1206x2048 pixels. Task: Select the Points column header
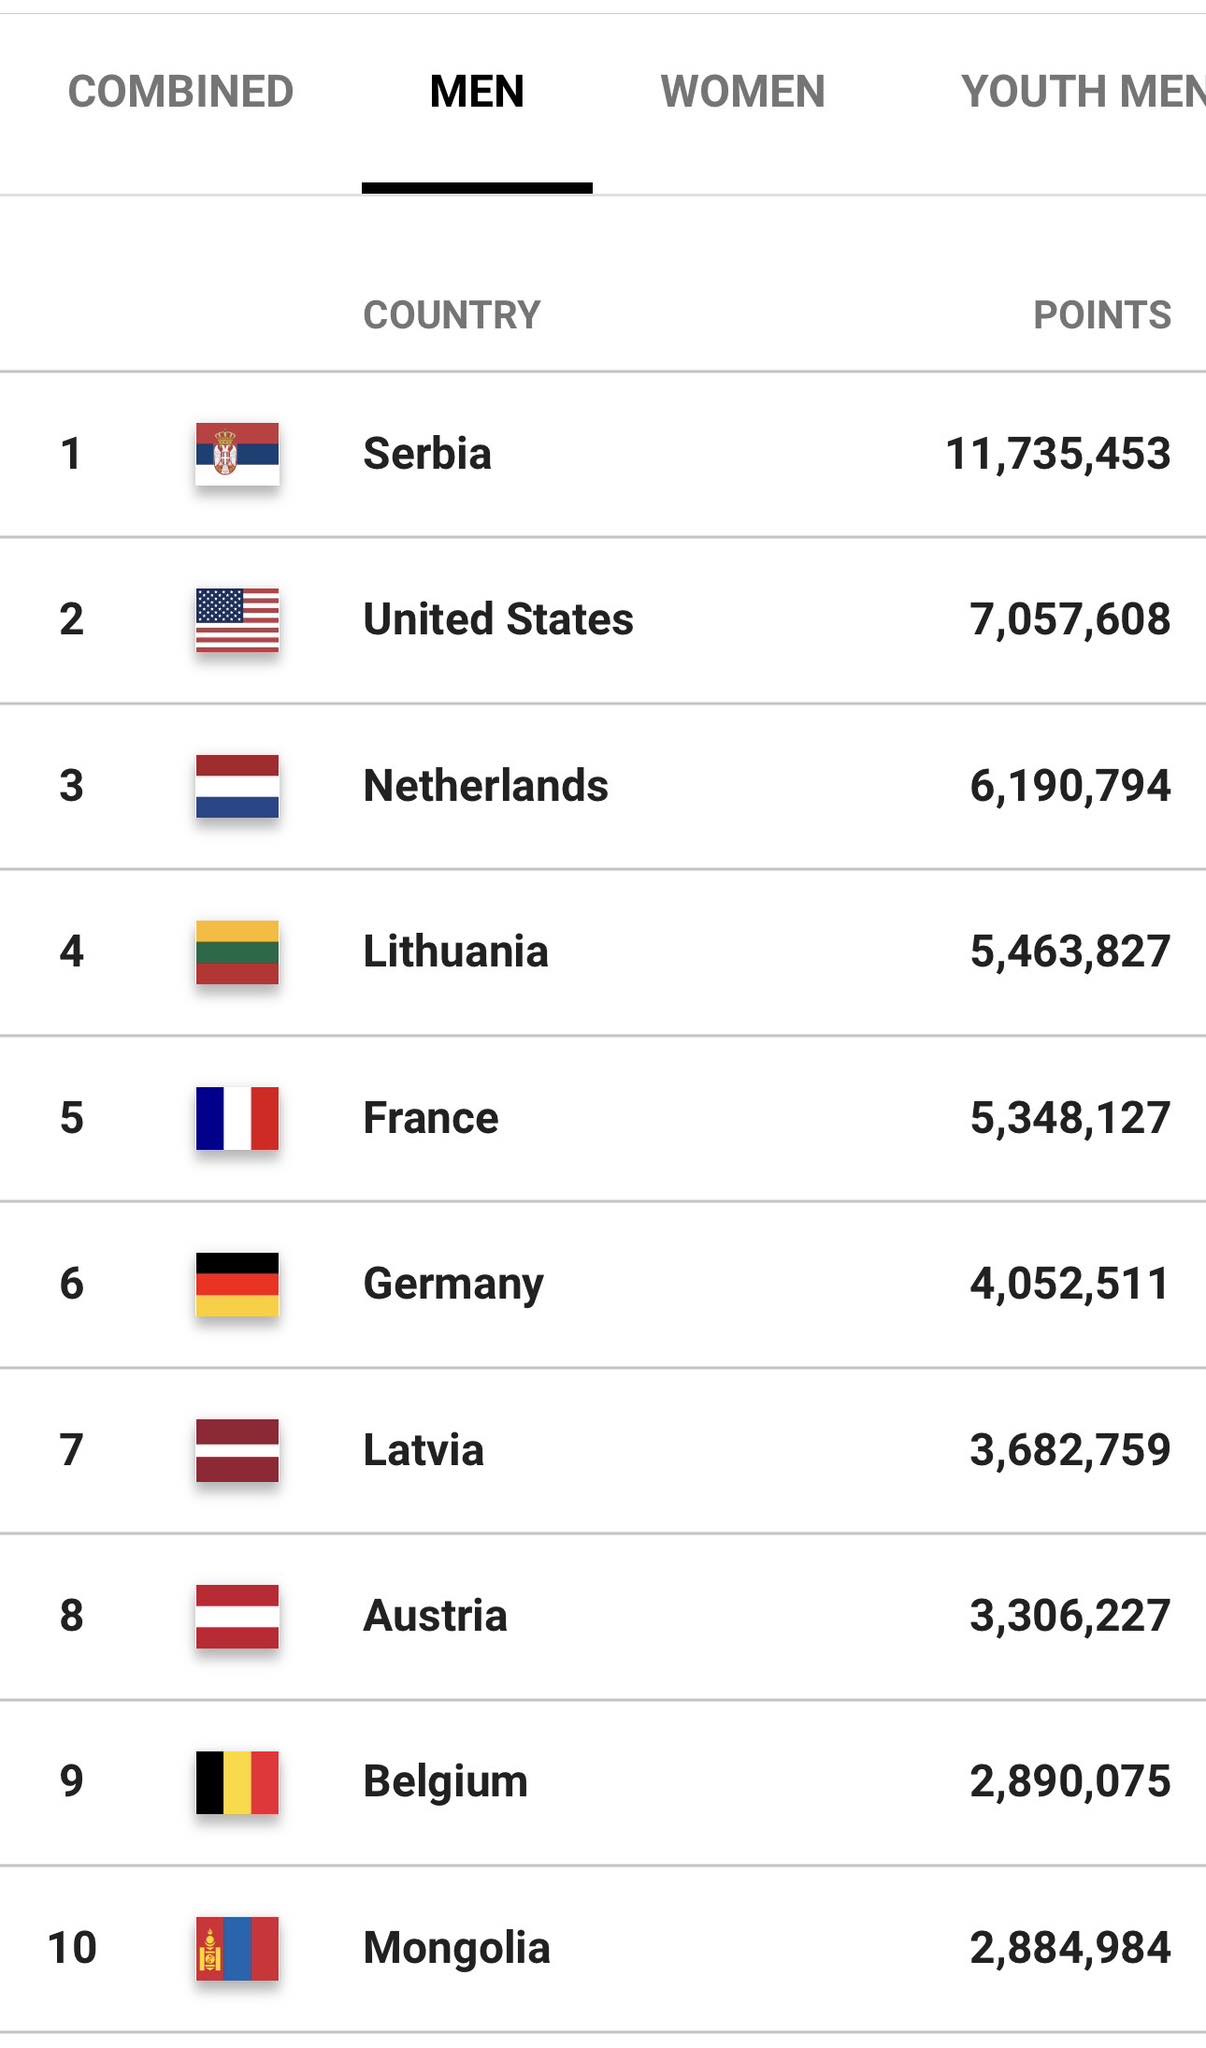coord(1101,315)
